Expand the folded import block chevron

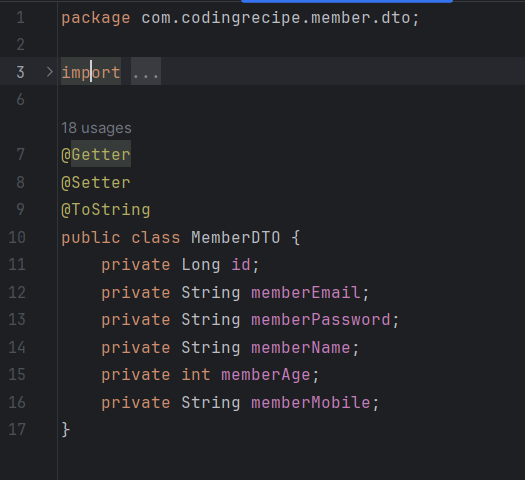(x=50, y=72)
